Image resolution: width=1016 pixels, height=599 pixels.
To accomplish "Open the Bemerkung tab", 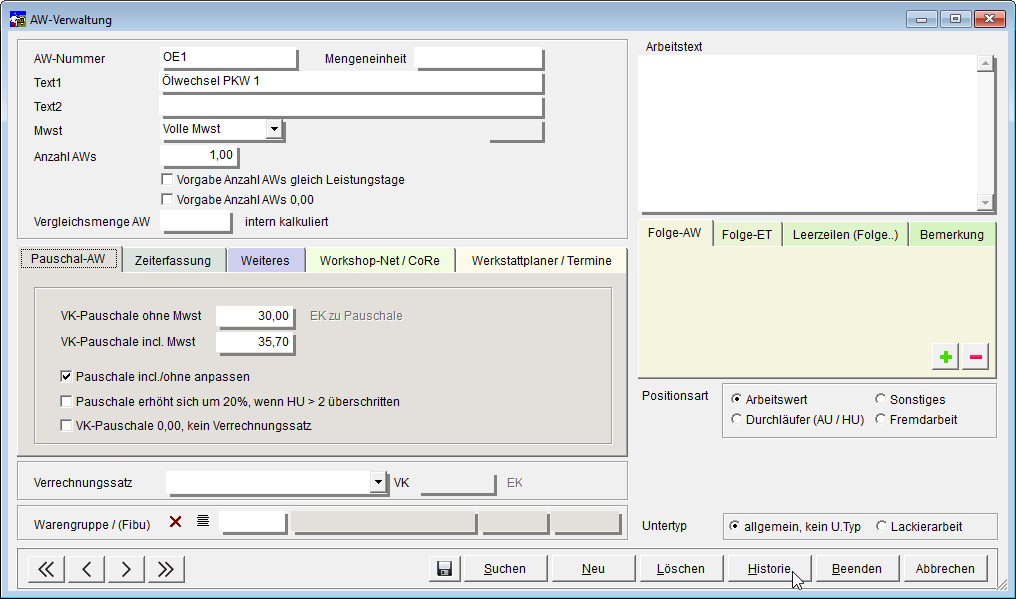I will point(952,235).
